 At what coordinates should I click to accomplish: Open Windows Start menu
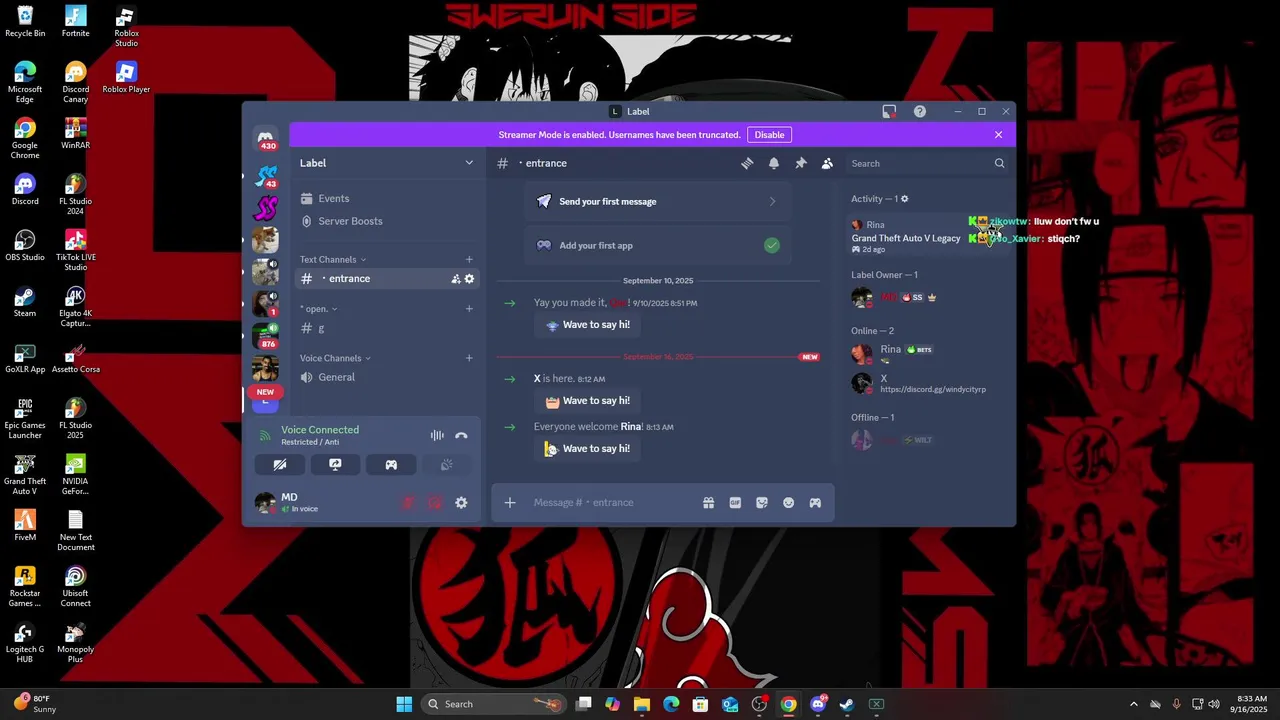pyautogui.click(x=404, y=704)
